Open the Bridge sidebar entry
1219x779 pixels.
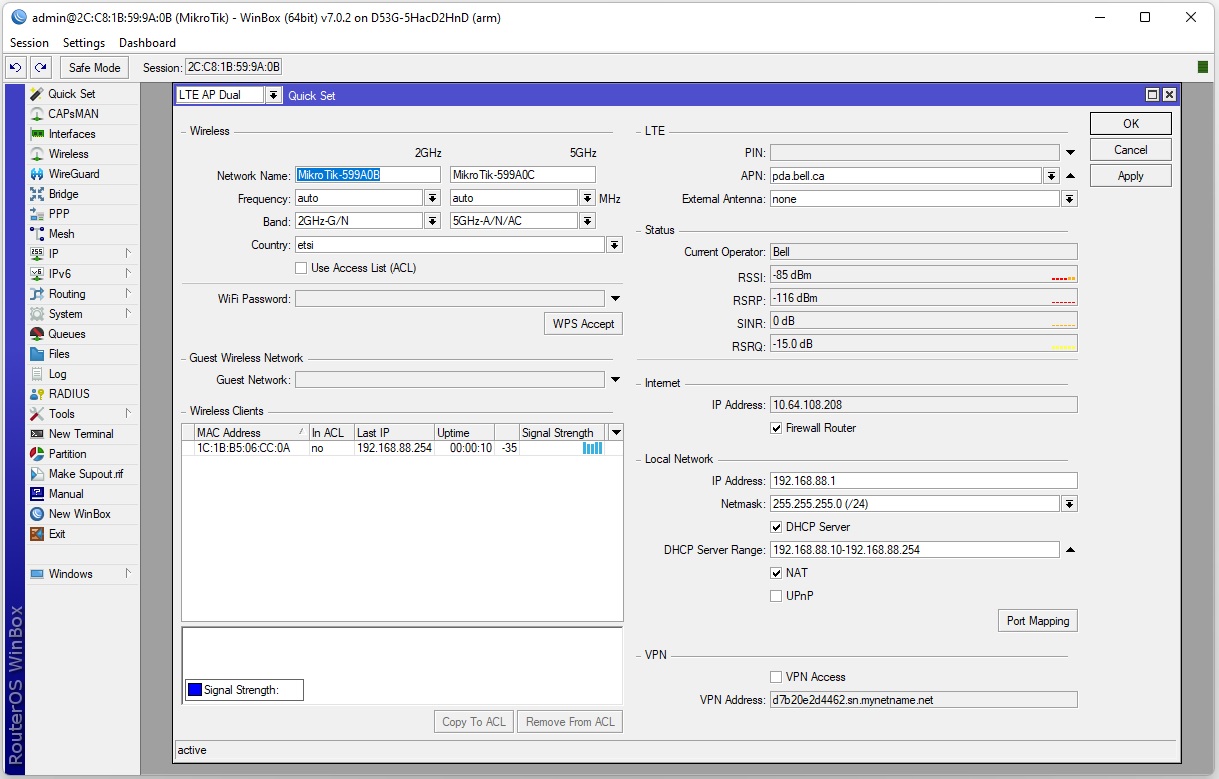[x=63, y=194]
